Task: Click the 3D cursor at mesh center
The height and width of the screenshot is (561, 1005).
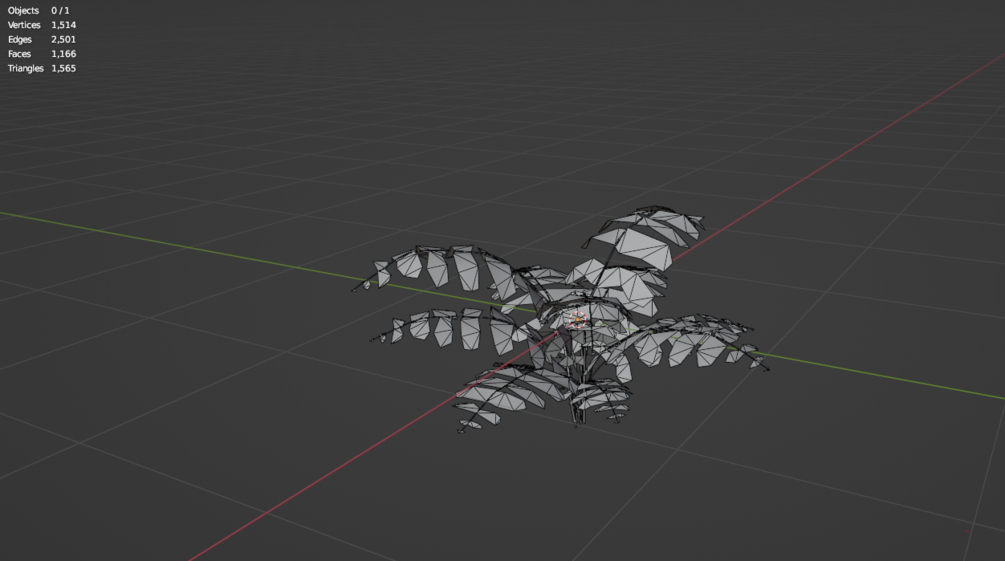Action: 577,319
